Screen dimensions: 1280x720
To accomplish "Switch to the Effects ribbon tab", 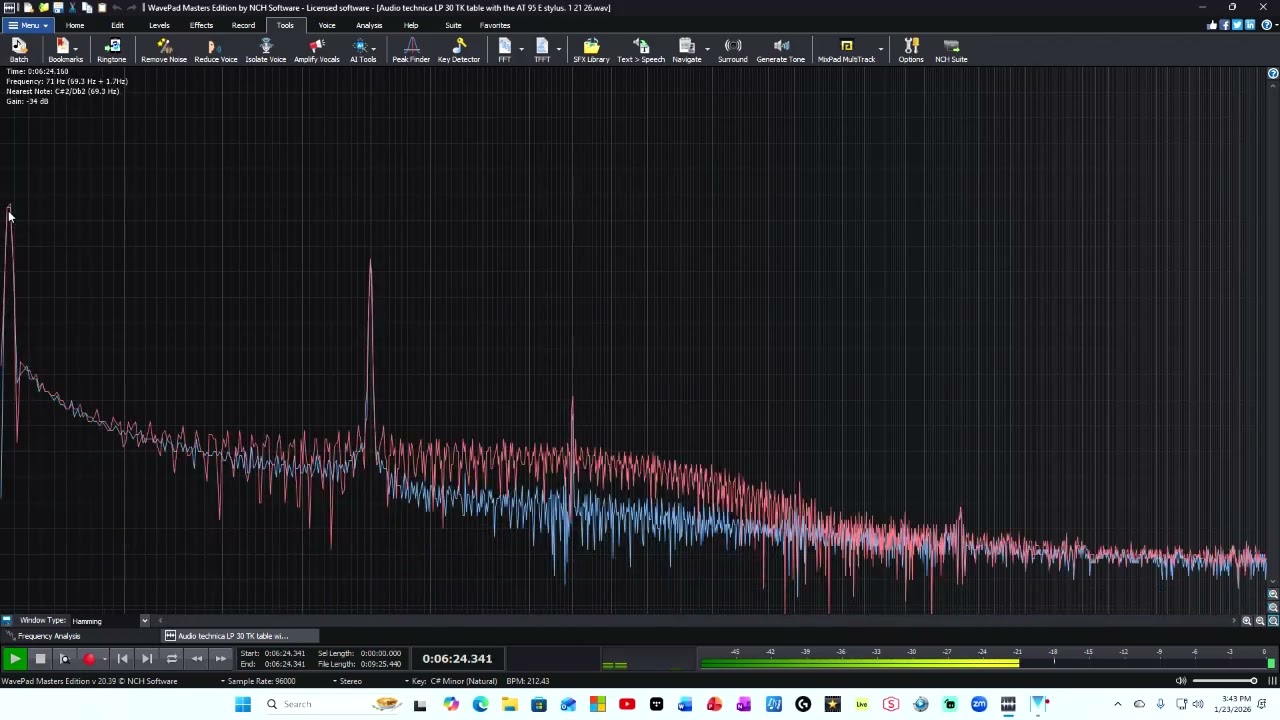I will (201, 25).
